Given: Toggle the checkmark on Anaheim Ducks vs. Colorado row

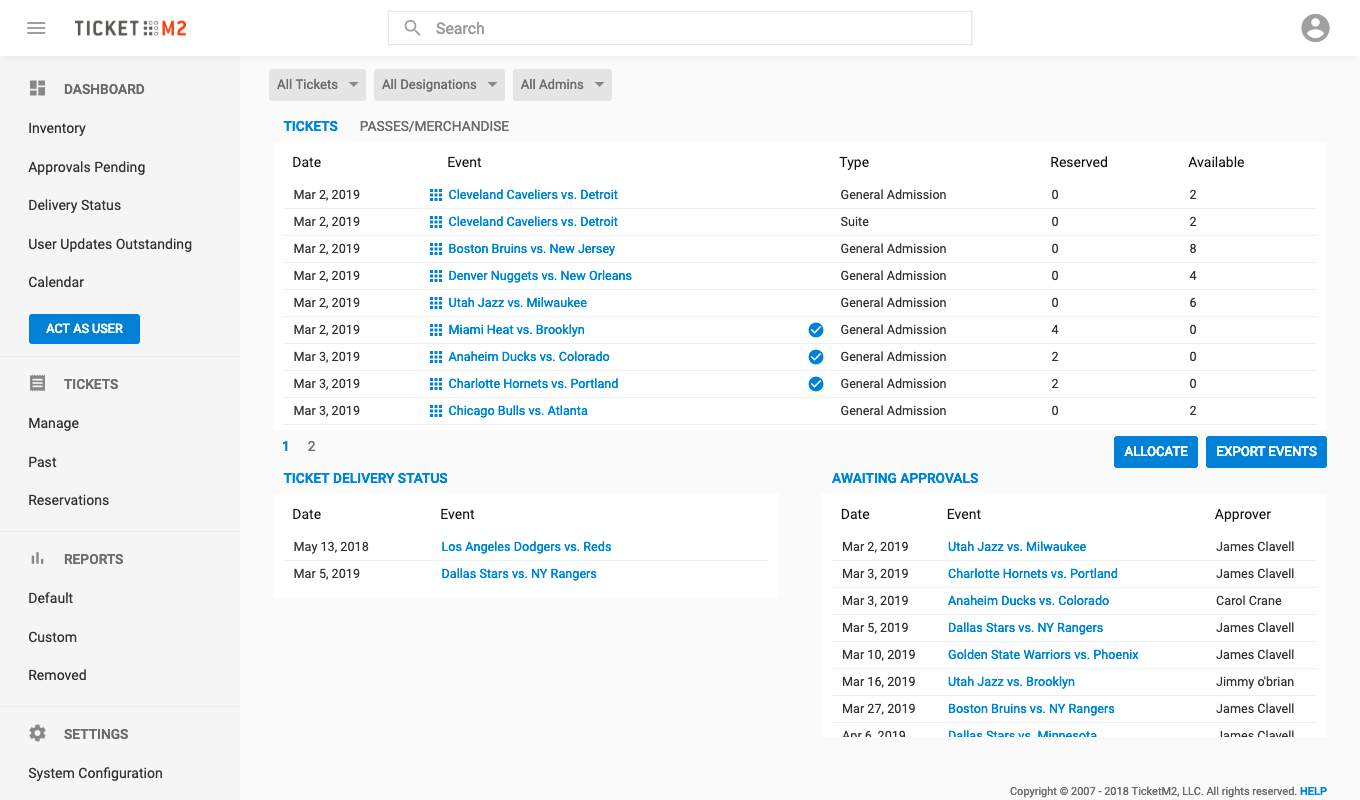Looking at the screenshot, I should pyautogui.click(x=816, y=357).
